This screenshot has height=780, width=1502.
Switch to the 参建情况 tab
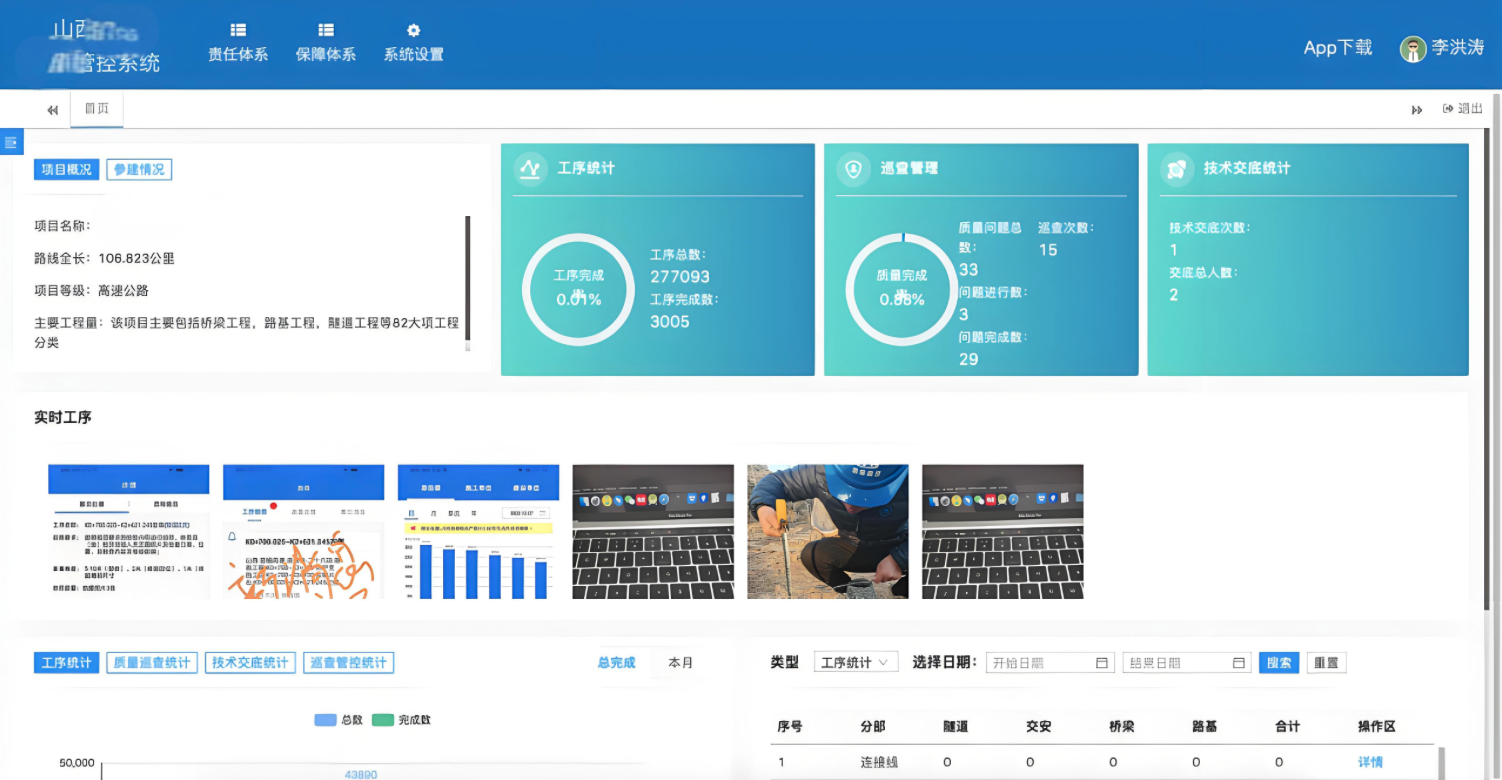[x=139, y=170]
